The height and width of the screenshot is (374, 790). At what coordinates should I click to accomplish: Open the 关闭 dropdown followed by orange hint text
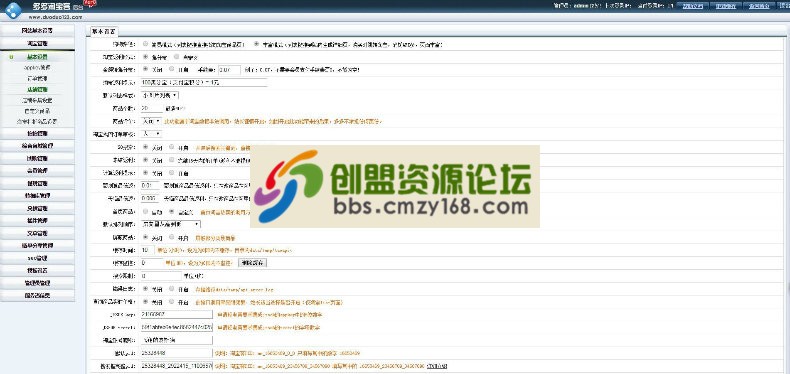pos(152,121)
